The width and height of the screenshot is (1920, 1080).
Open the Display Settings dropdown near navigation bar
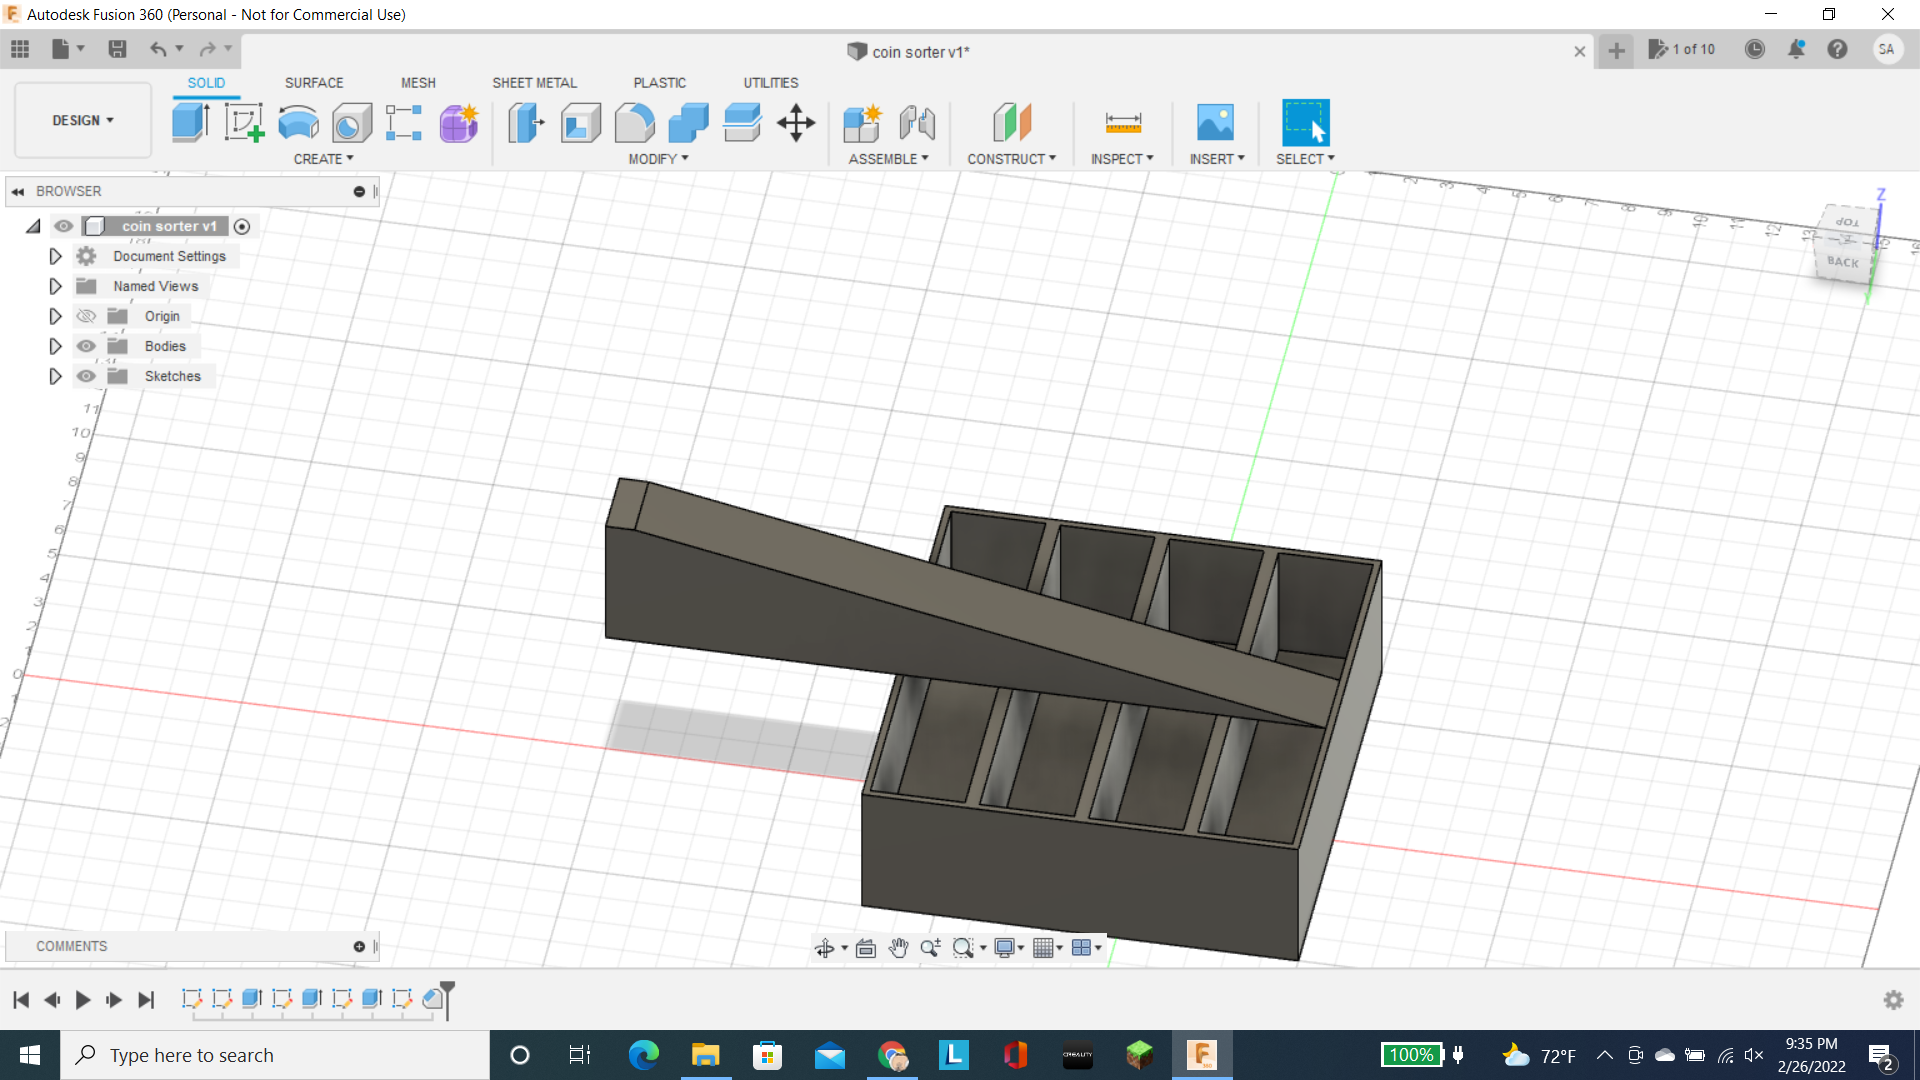[x=1008, y=947]
